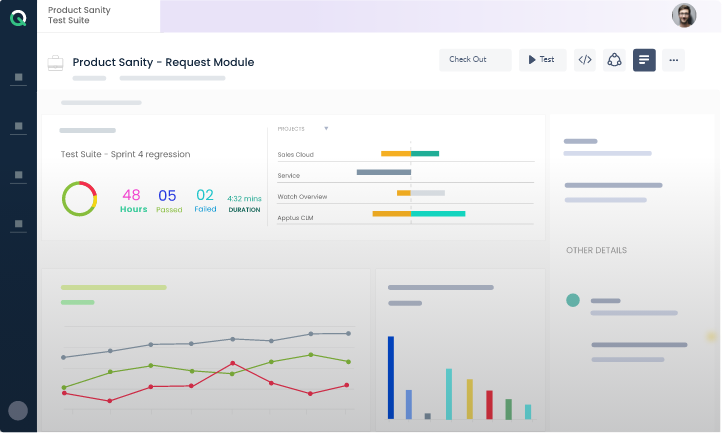
Task: Open the code view icon
Action: coord(585,60)
